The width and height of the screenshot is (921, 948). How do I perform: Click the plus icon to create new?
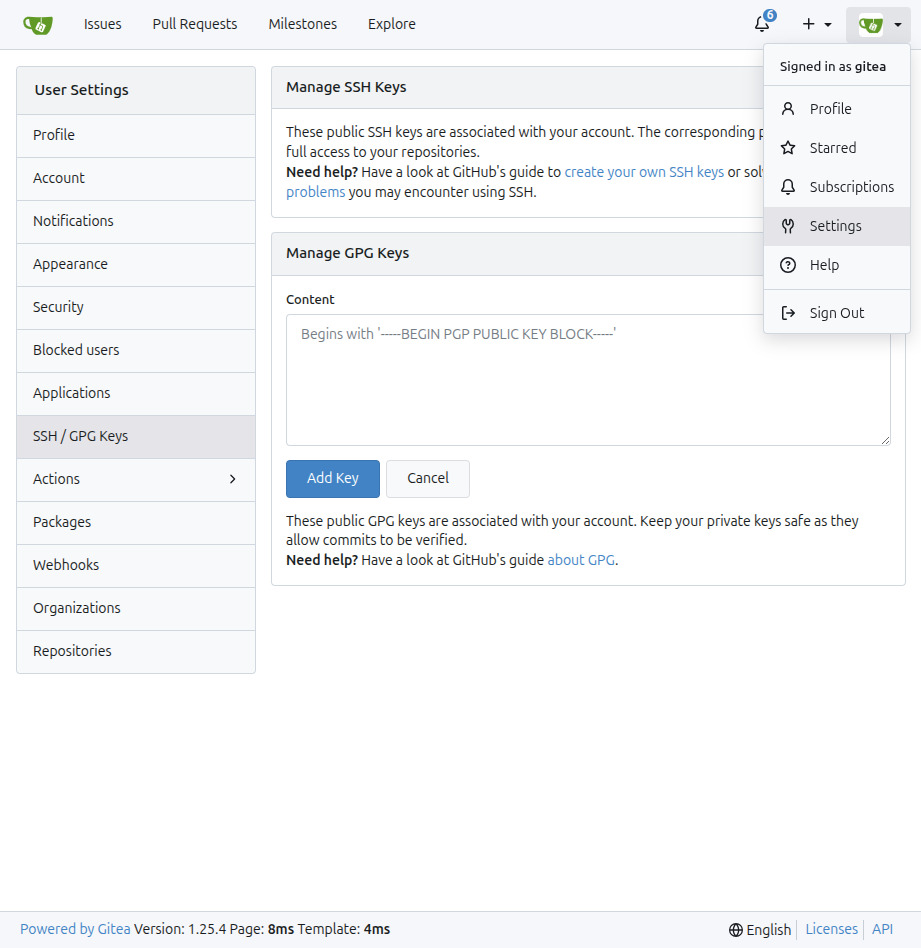pyautogui.click(x=809, y=24)
